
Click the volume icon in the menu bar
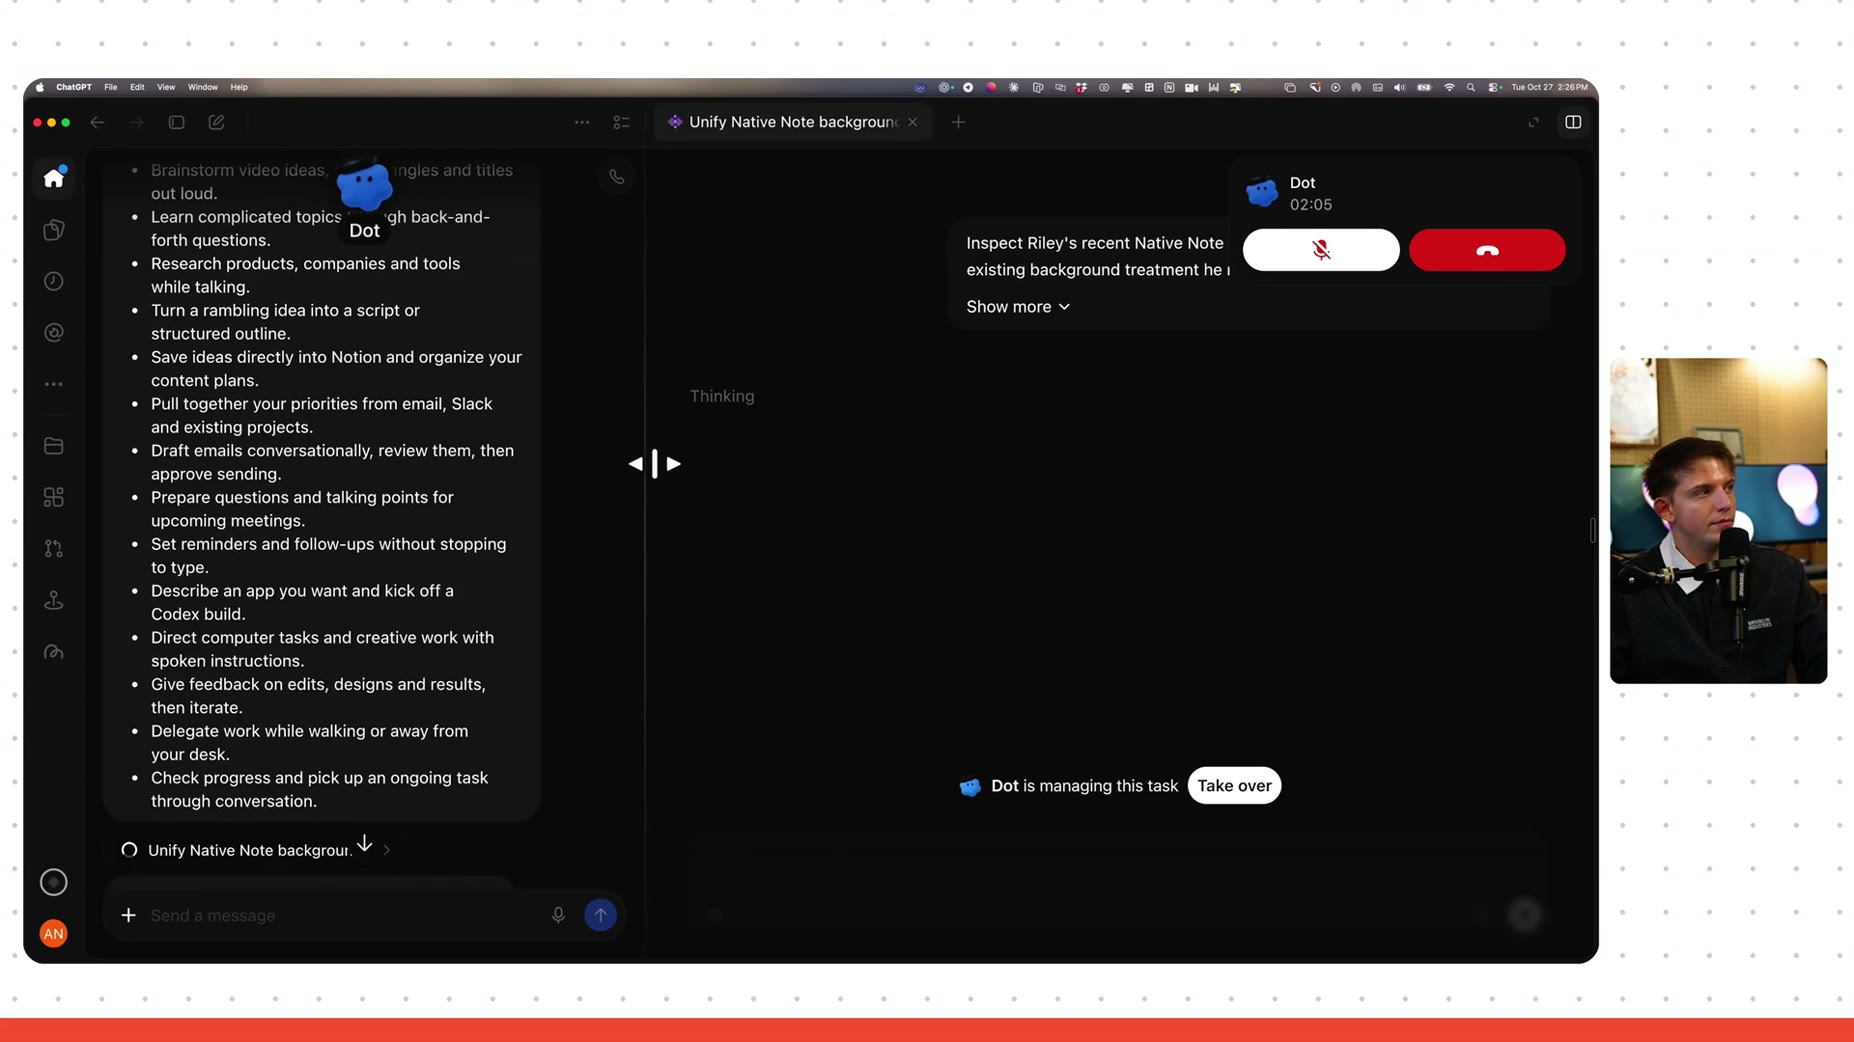(1399, 87)
